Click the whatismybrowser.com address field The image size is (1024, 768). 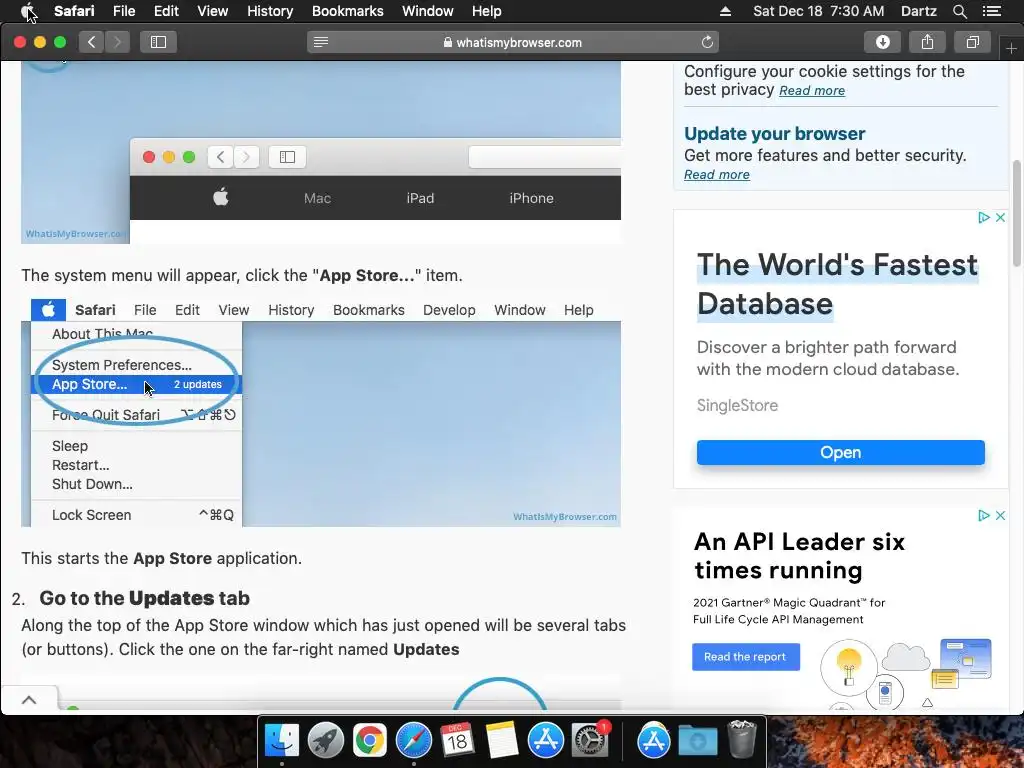[x=513, y=42]
